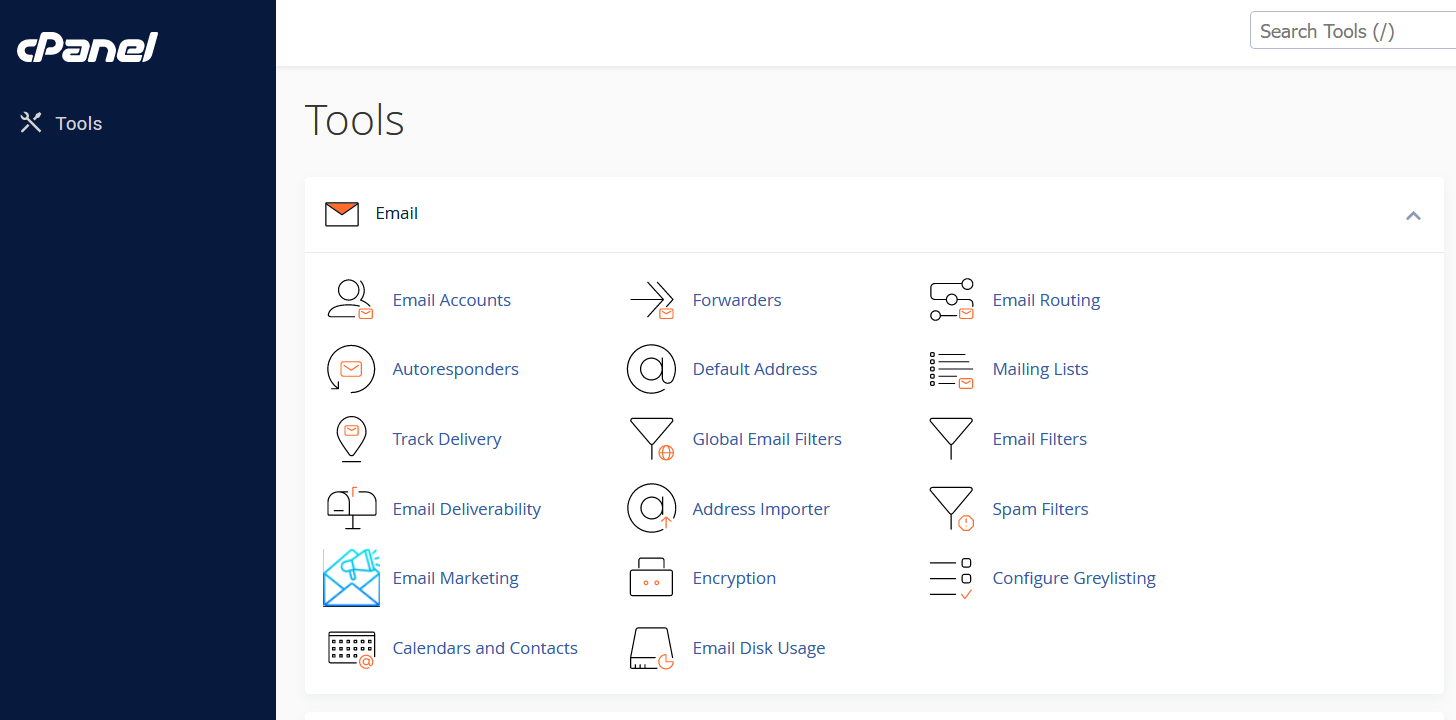Click the Email section envelope icon
Screen dimensions: 1456x720
point(342,214)
